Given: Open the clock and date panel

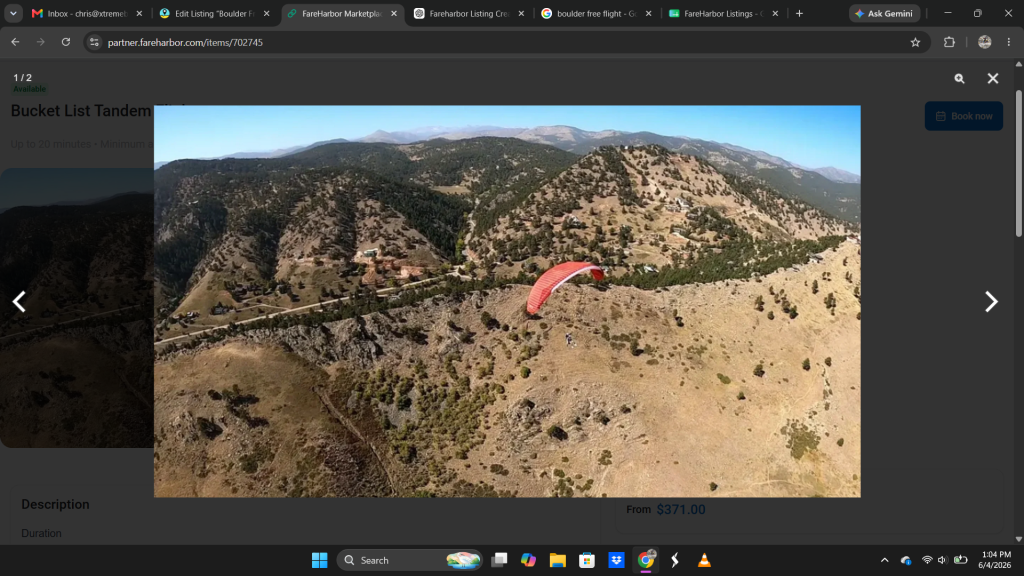Looking at the screenshot, I should [x=994, y=560].
